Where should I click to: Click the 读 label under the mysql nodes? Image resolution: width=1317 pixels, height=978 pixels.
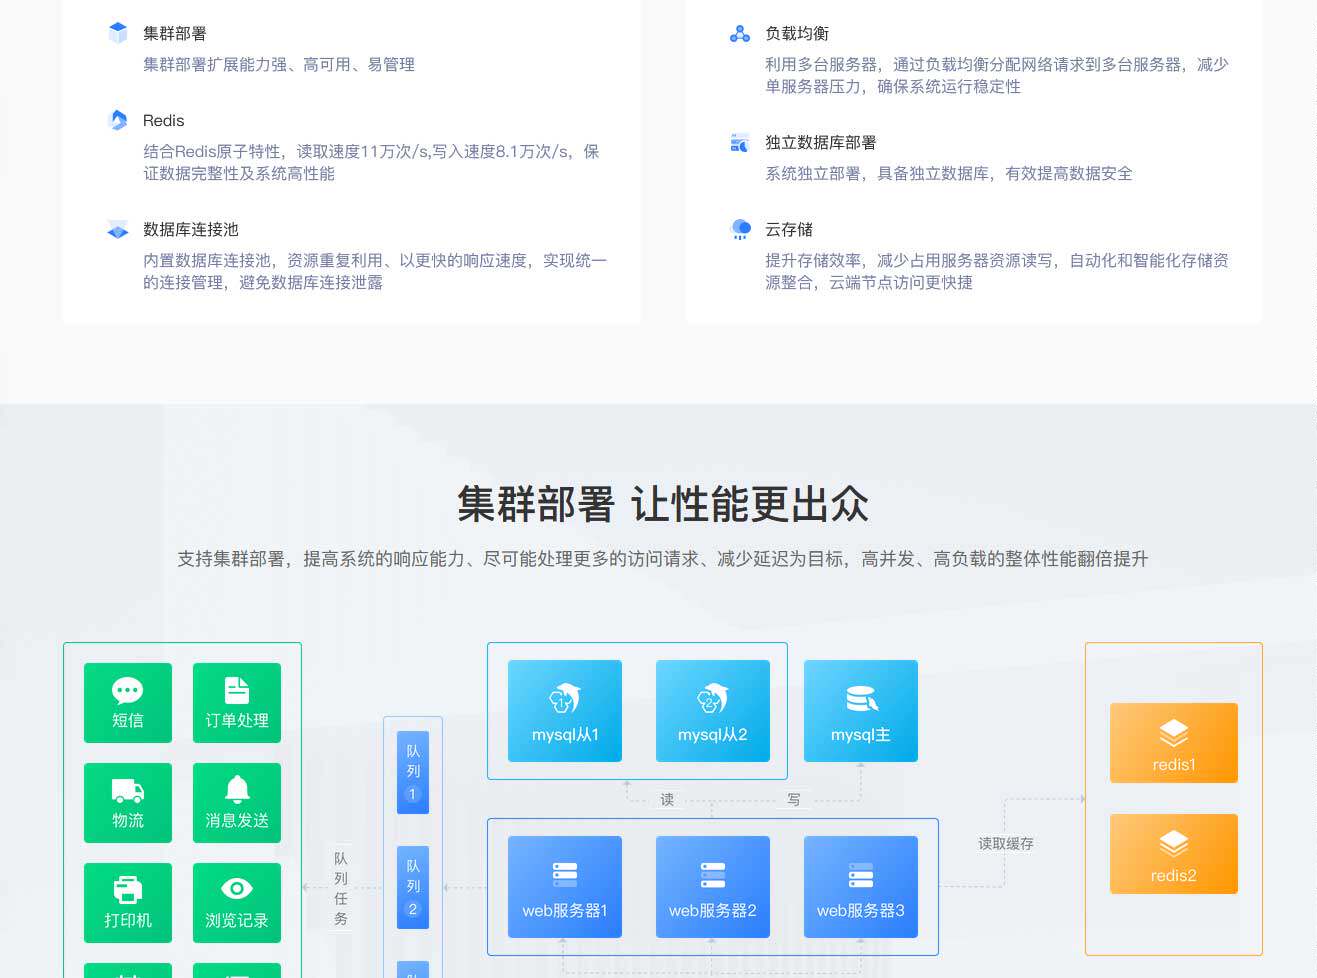click(x=667, y=800)
